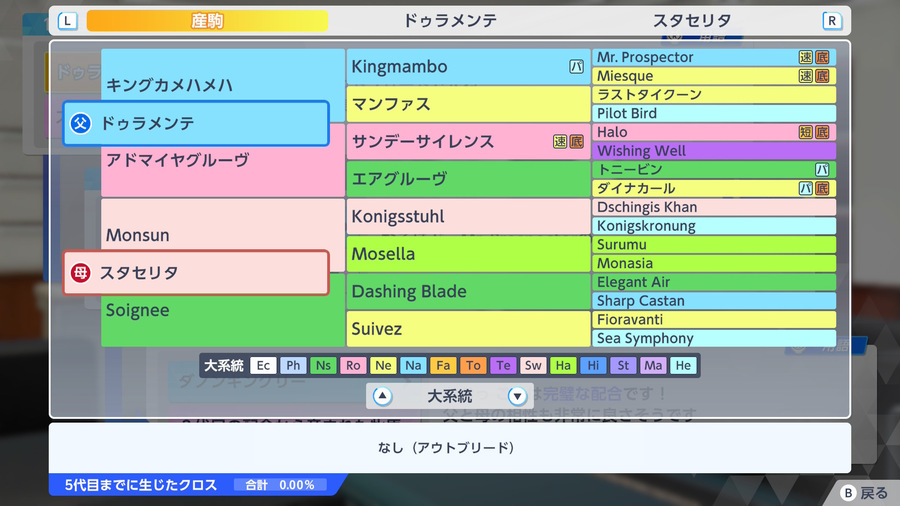Click the サンデーサイレンス pedigree cell
This screenshot has width=900, height=506.
468,142
